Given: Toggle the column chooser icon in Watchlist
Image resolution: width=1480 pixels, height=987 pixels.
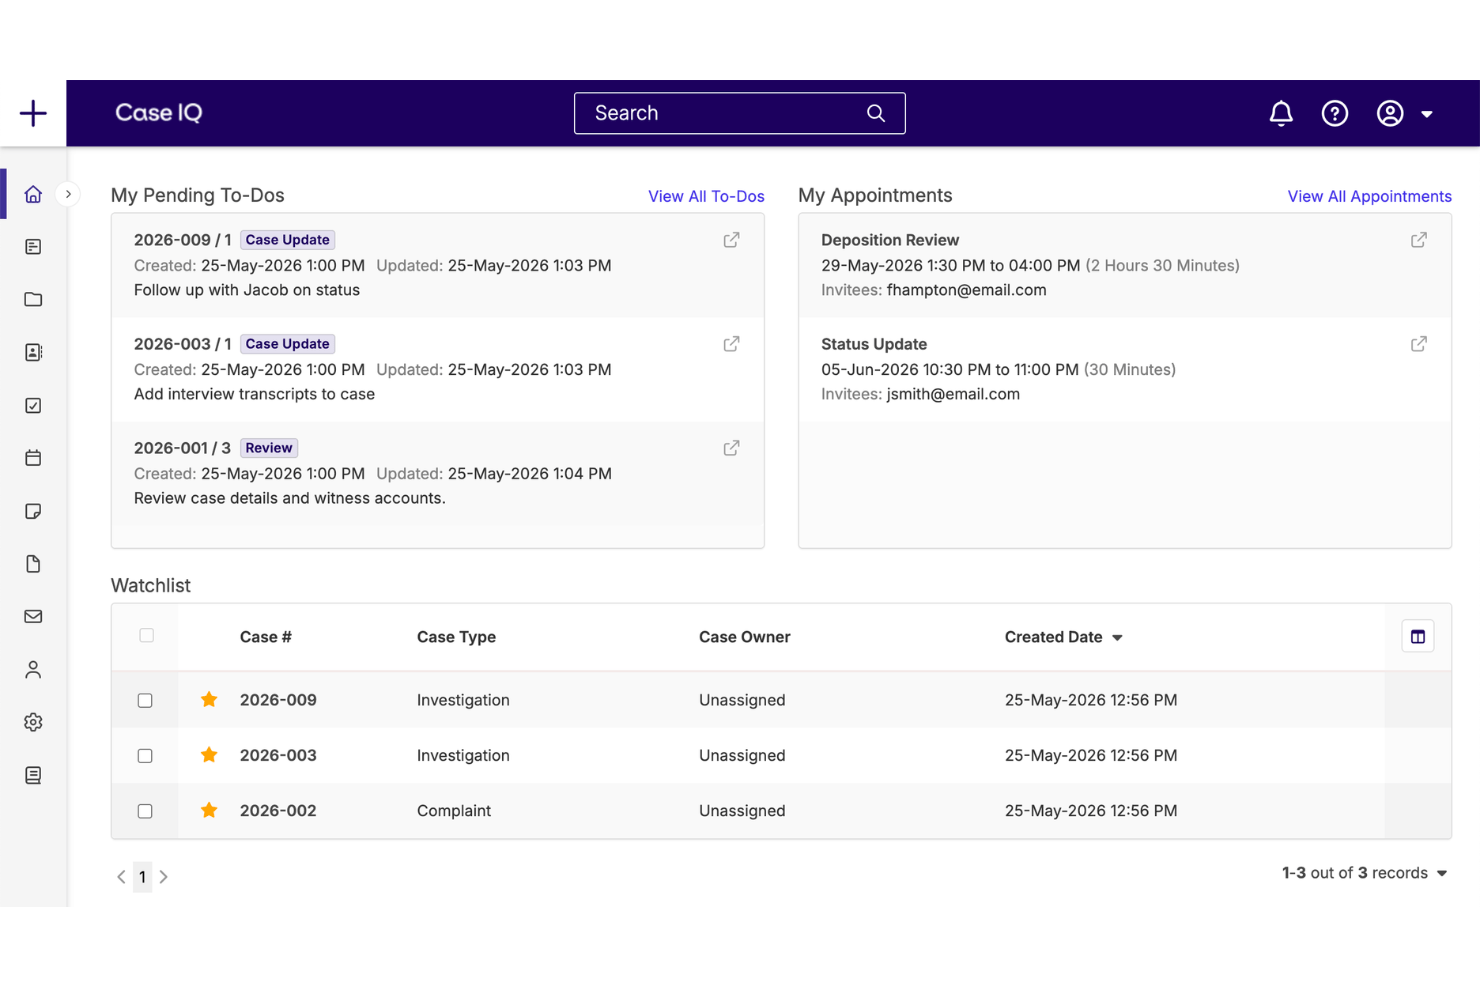Looking at the screenshot, I should (1418, 636).
